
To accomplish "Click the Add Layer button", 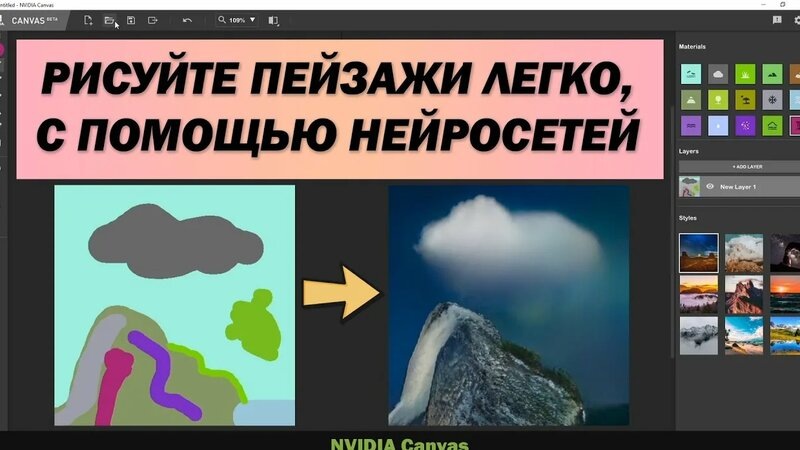I will click(x=739, y=167).
